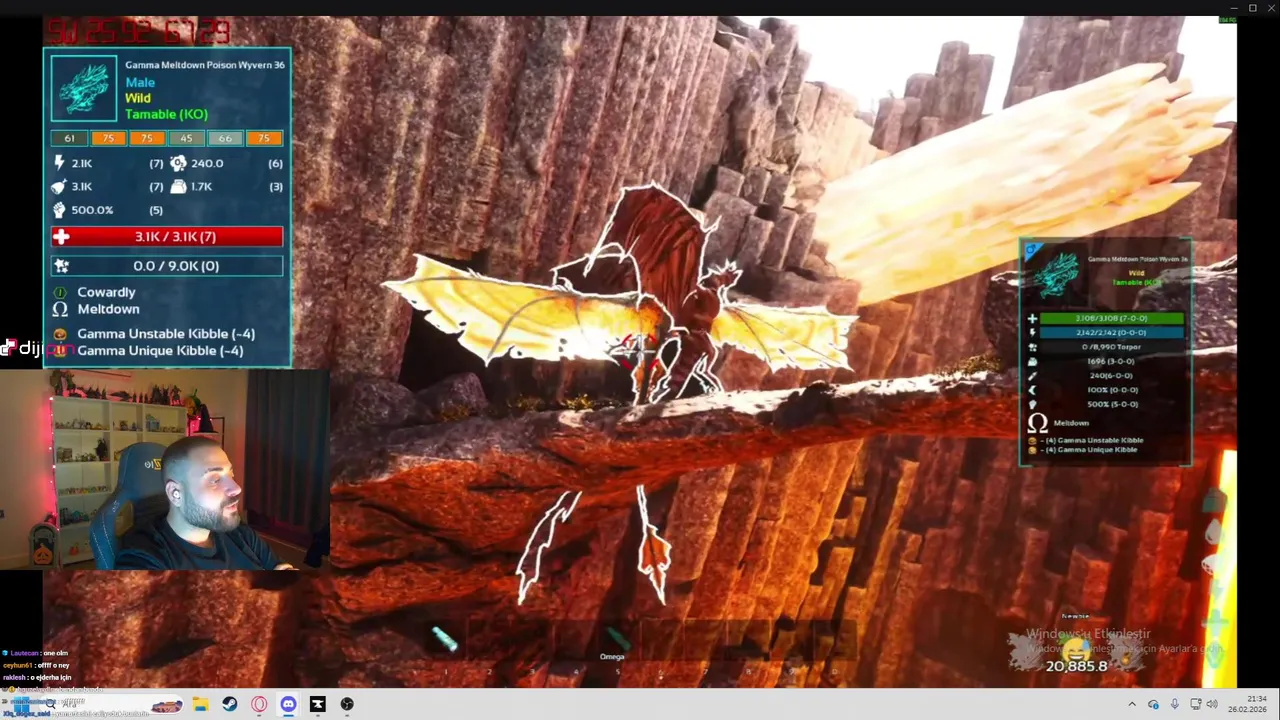Click "Gamma Unique Kibble (-4)" in left panel
1280x720 pixels.
[160, 351]
